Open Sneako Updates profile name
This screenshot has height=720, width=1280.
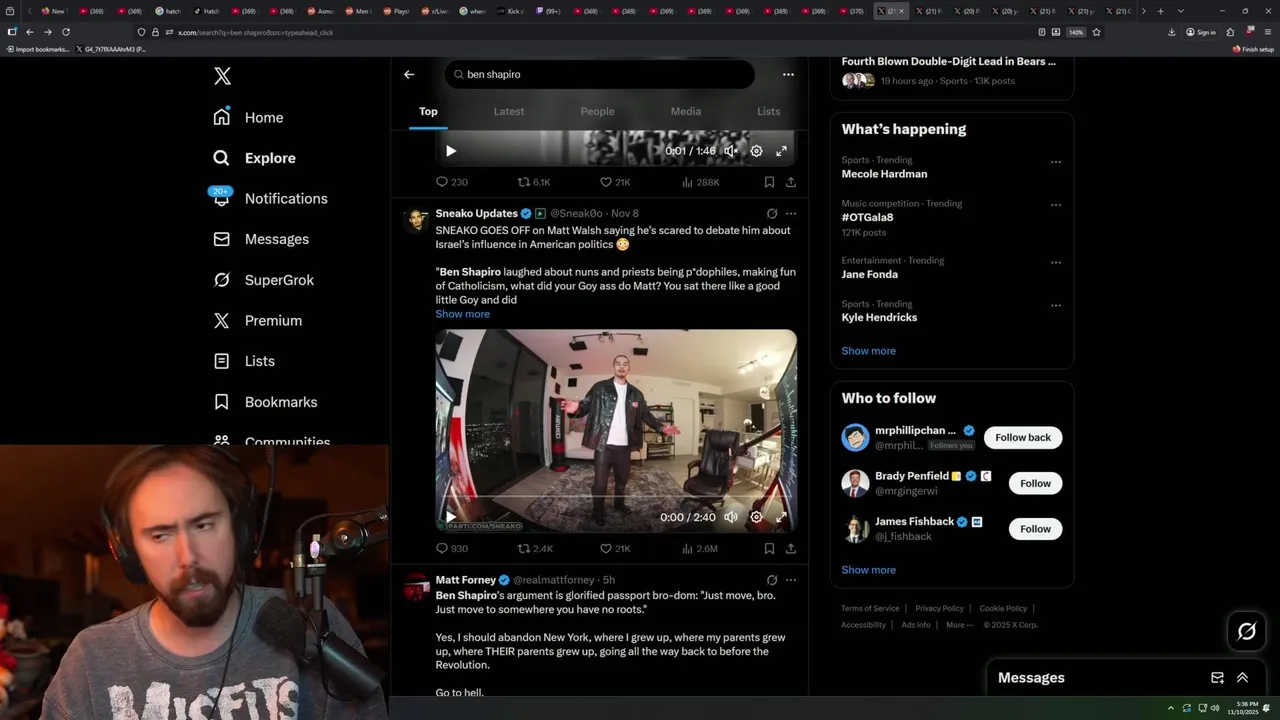click(476, 213)
